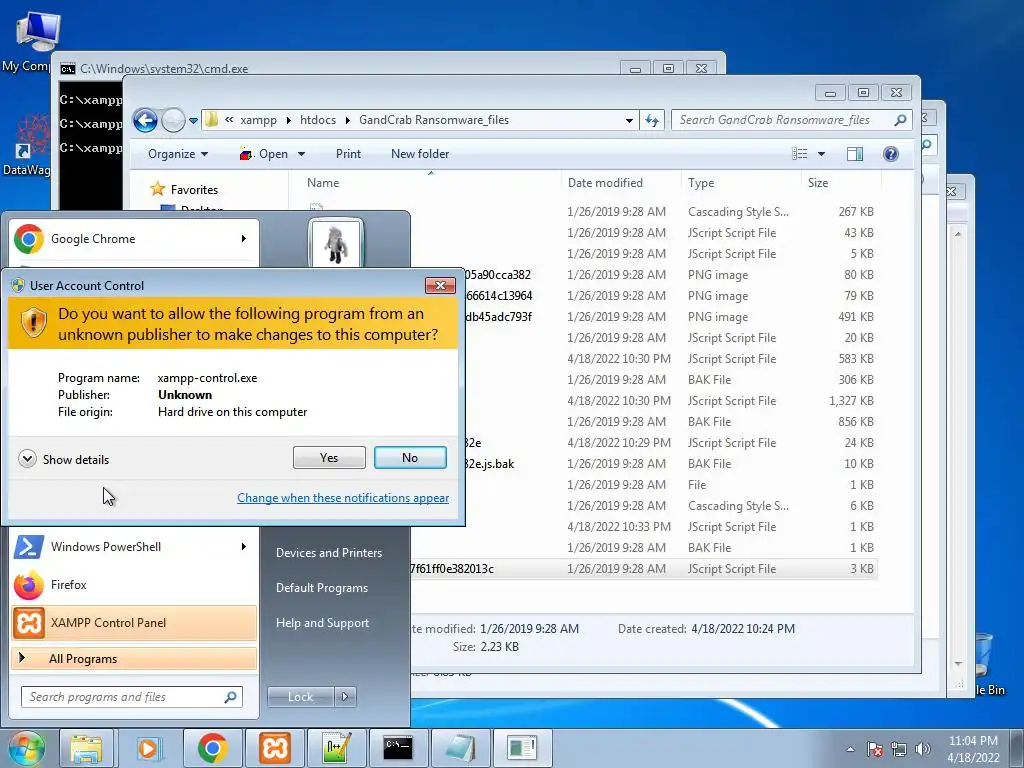Click Print in Explorer toolbar
This screenshot has width=1024, height=768.
[348, 154]
